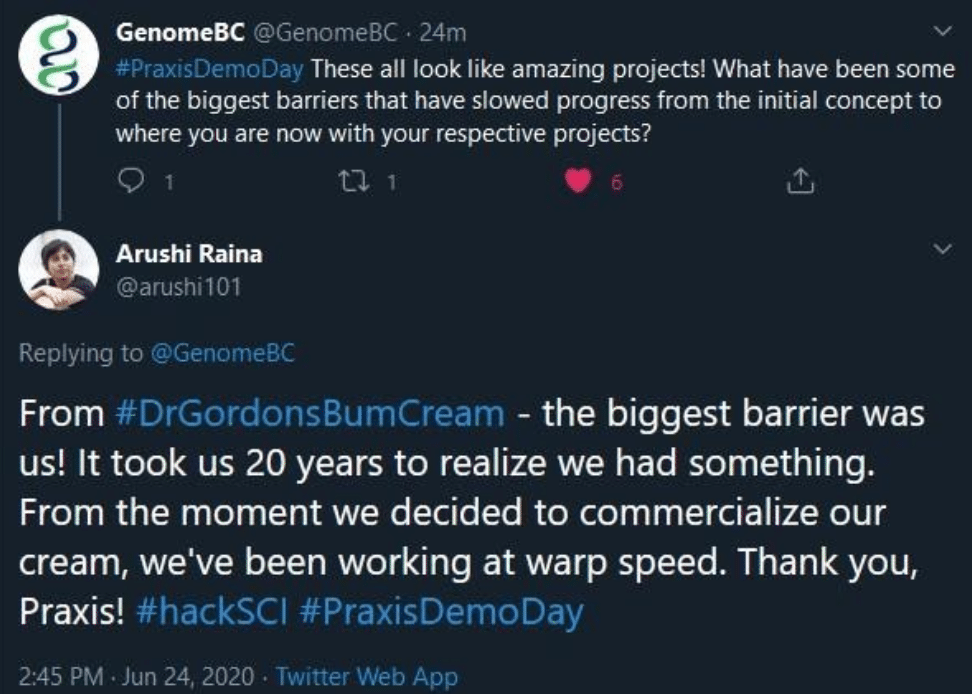972x694 pixels.
Task: Click the 24m timestamp on GenomeBC tweet
Action: (443, 33)
